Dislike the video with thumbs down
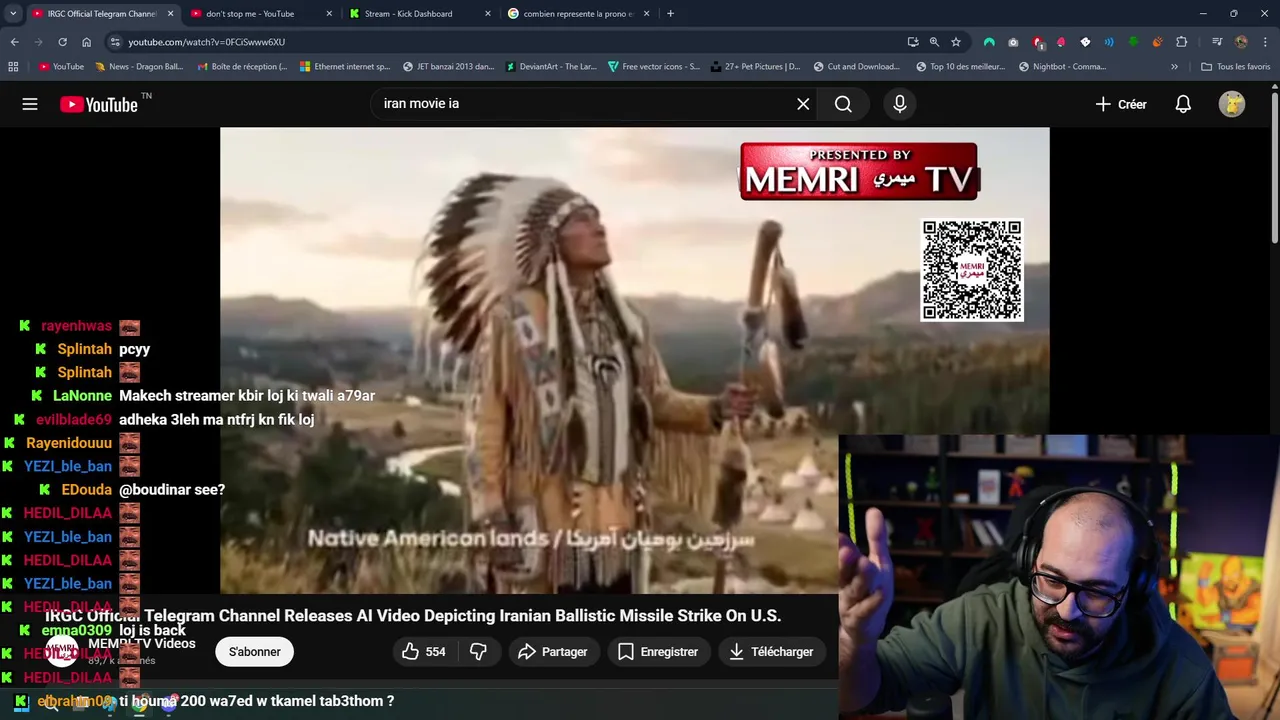1280x720 pixels. pos(478,652)
